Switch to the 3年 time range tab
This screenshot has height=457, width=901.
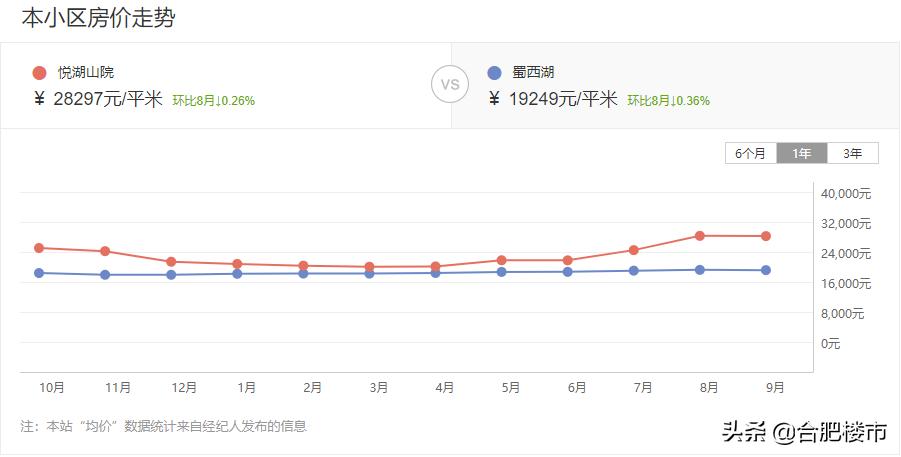853,153
